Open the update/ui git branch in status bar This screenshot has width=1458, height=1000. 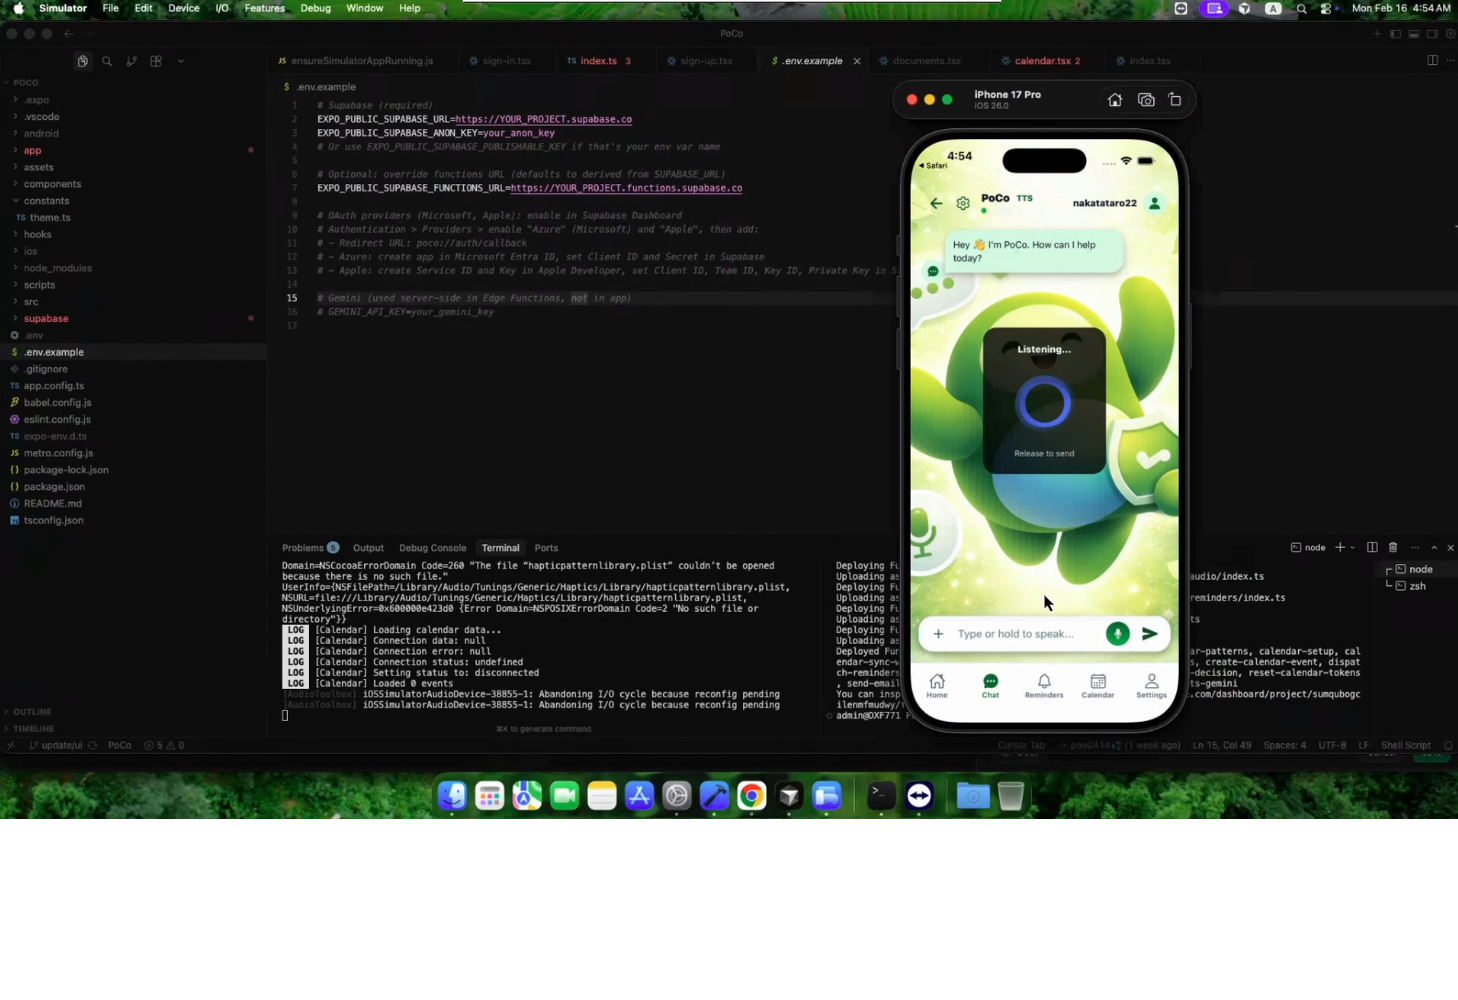(56, 746)
